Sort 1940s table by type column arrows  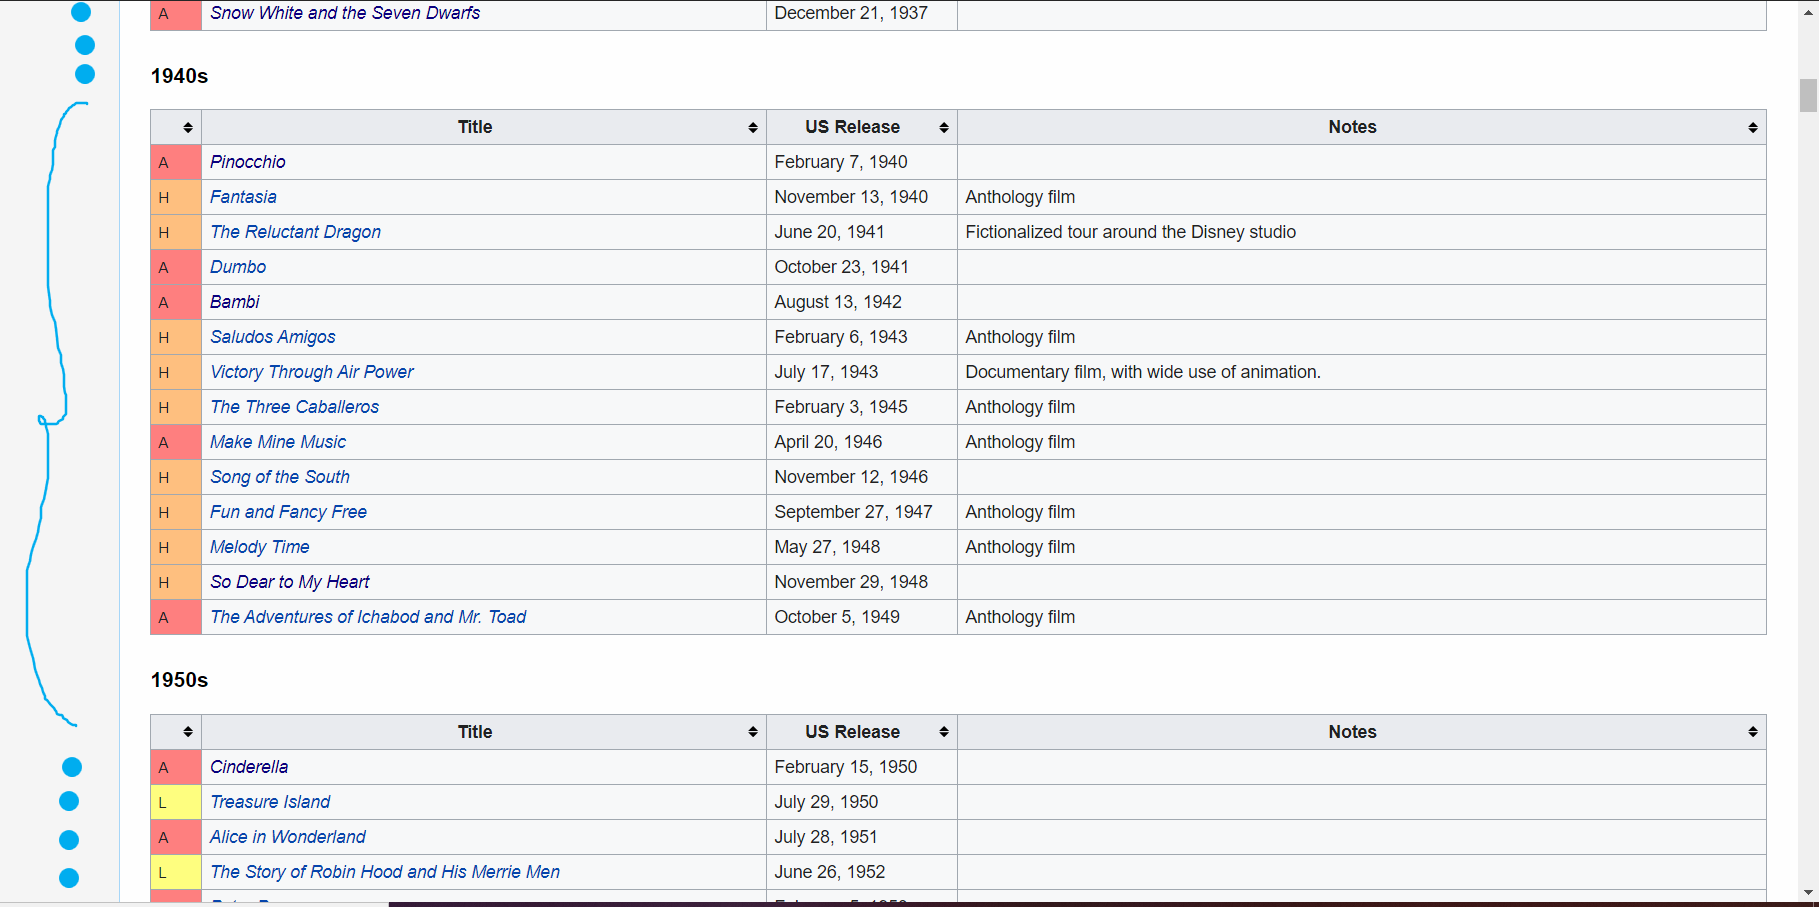187,128
